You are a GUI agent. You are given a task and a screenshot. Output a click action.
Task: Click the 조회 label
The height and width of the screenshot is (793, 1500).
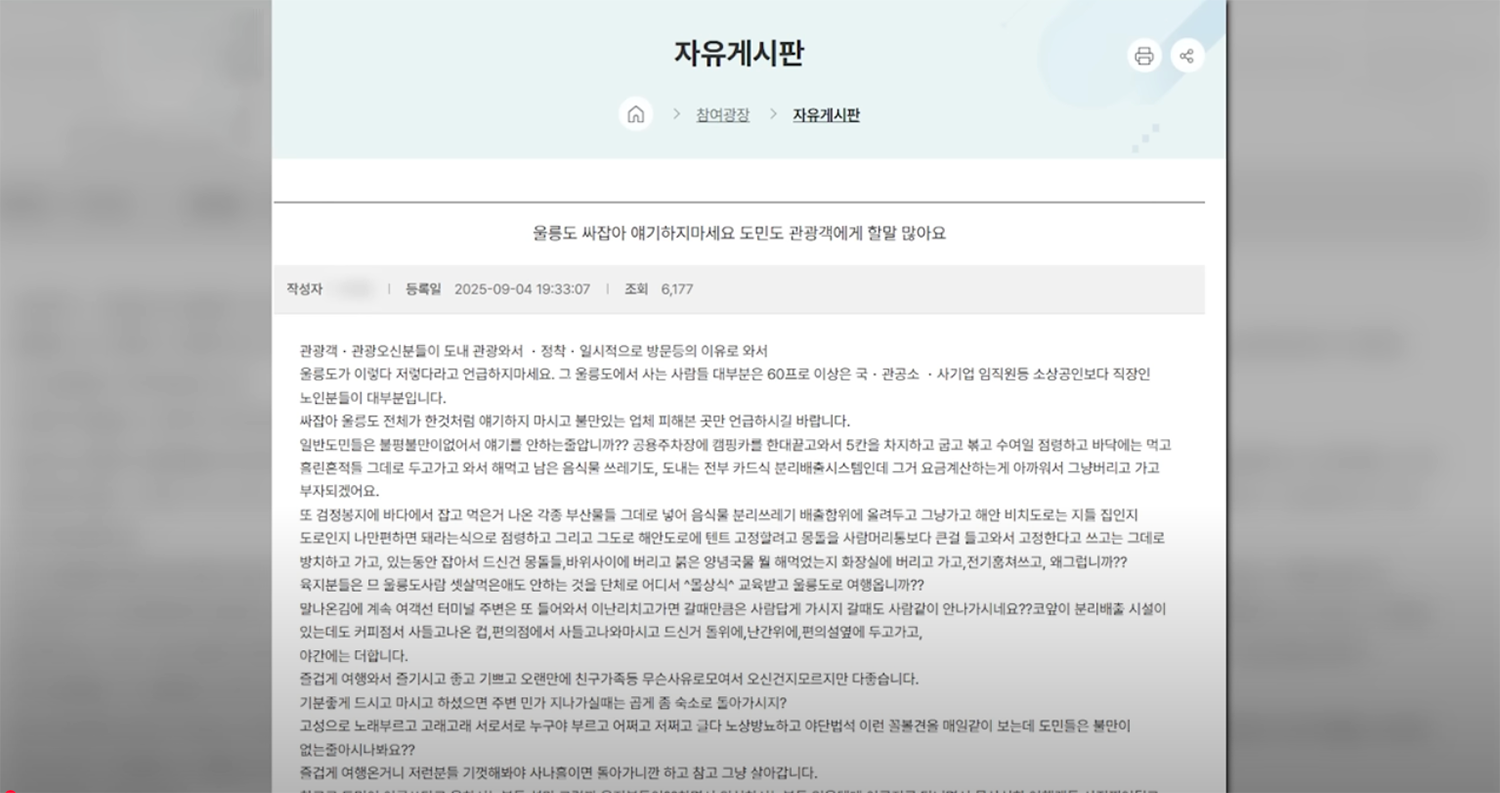coord(636,289)
